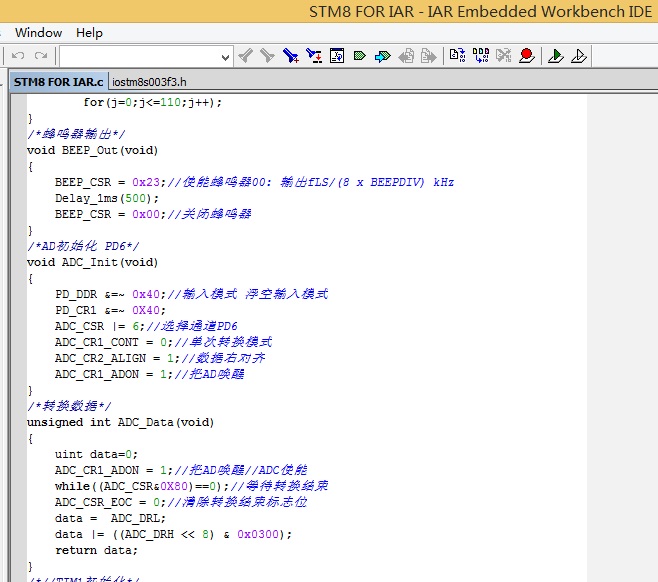Click the 'ADC_CSR_EOC = 0' line
Screen dimensions: 658x582
tap(181, 502)
